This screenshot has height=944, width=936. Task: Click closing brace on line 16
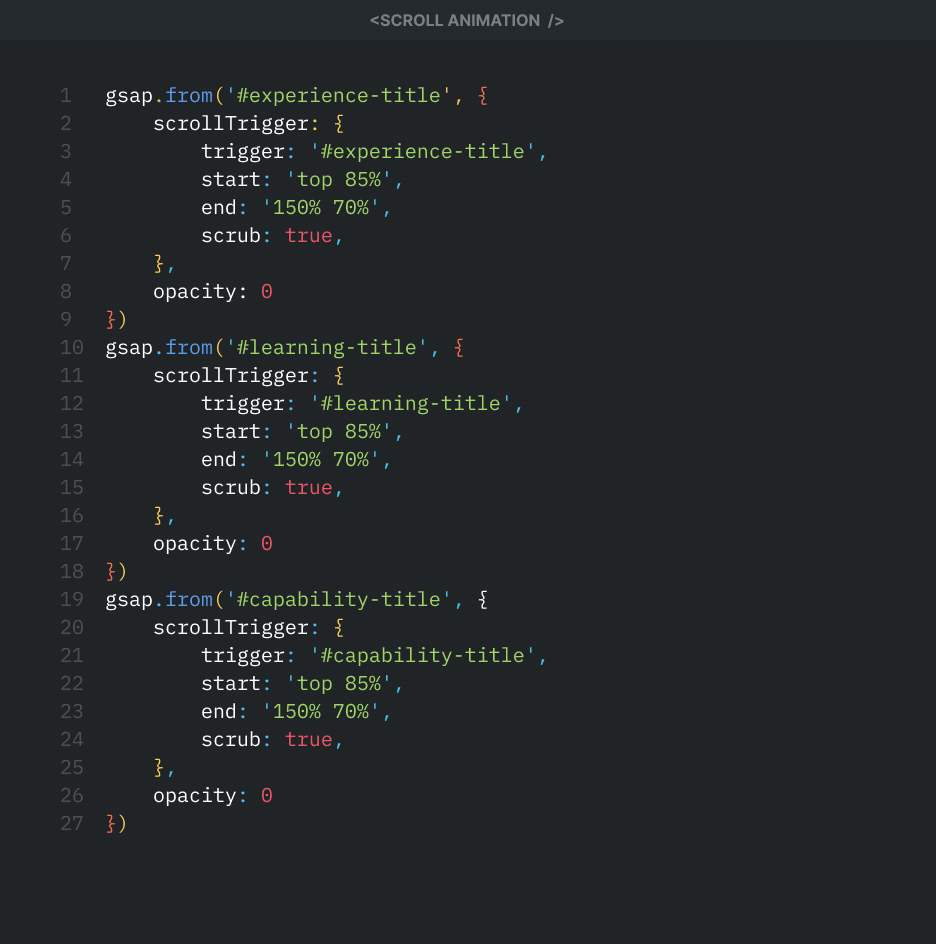coord(158,516)
